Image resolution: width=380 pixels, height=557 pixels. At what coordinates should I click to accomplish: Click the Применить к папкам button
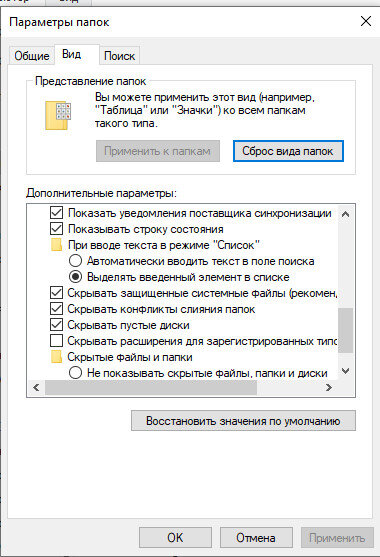[x=158, y=151]
